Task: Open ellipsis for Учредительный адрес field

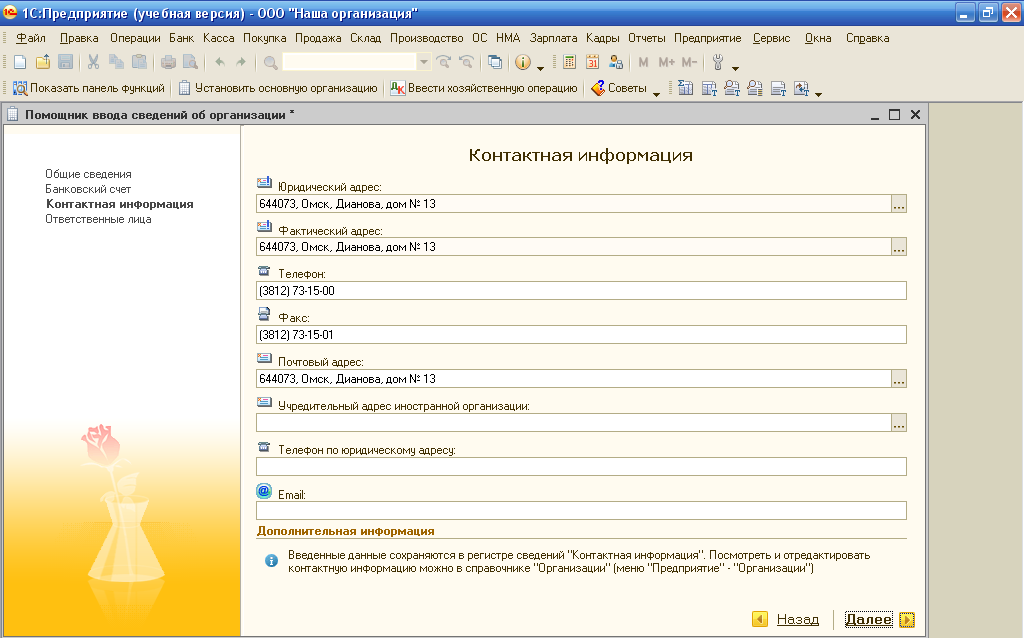Action: pyautogui.click(x=899, y=423)
